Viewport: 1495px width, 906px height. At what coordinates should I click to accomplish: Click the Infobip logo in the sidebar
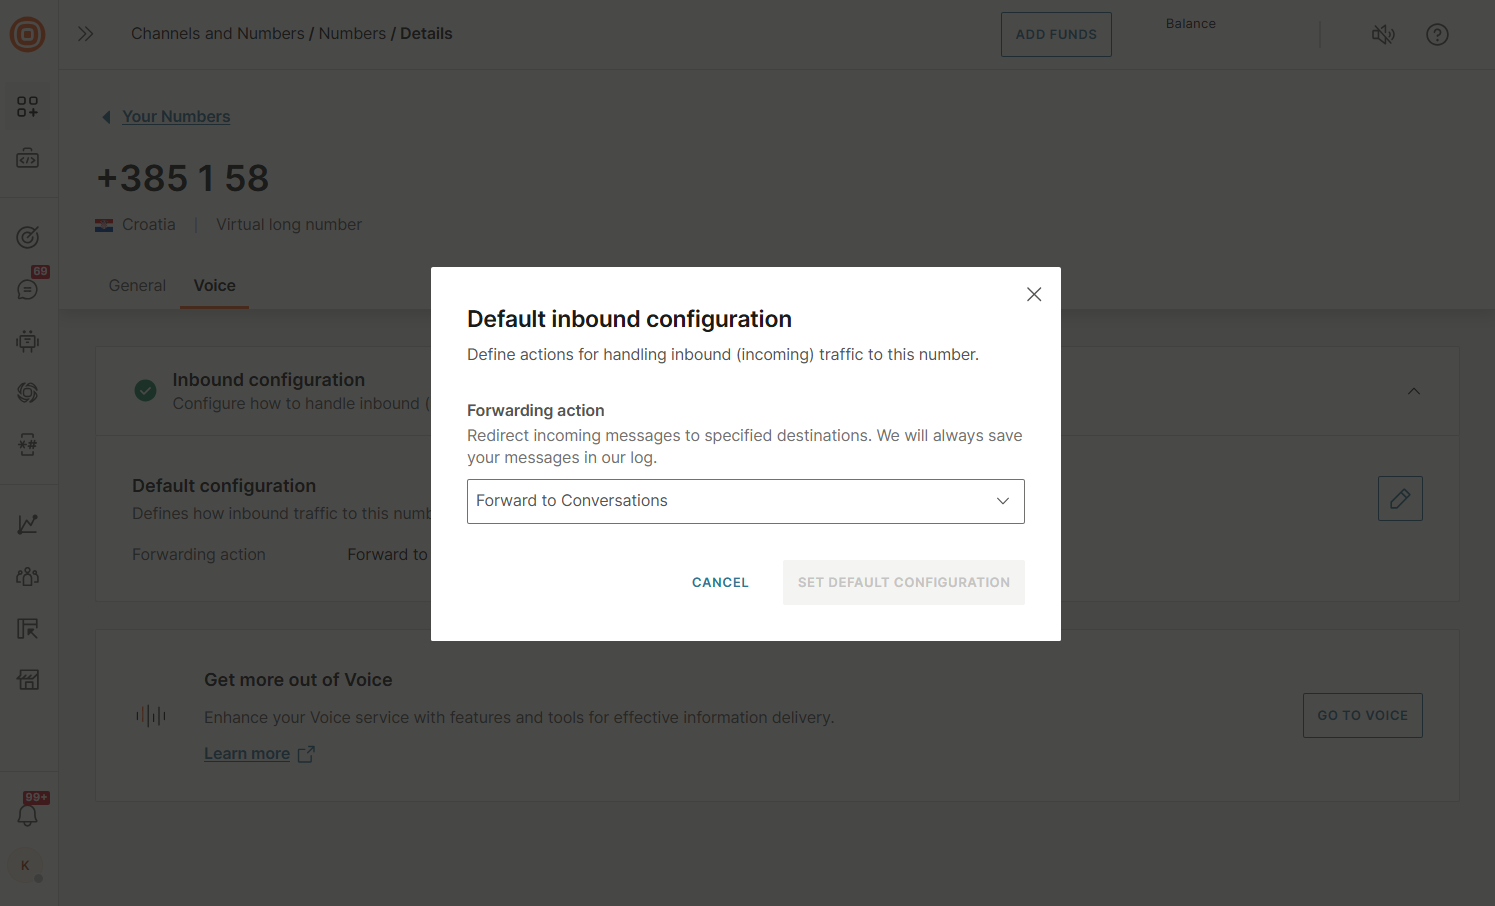pyautogui.click(x=27, y=35)
